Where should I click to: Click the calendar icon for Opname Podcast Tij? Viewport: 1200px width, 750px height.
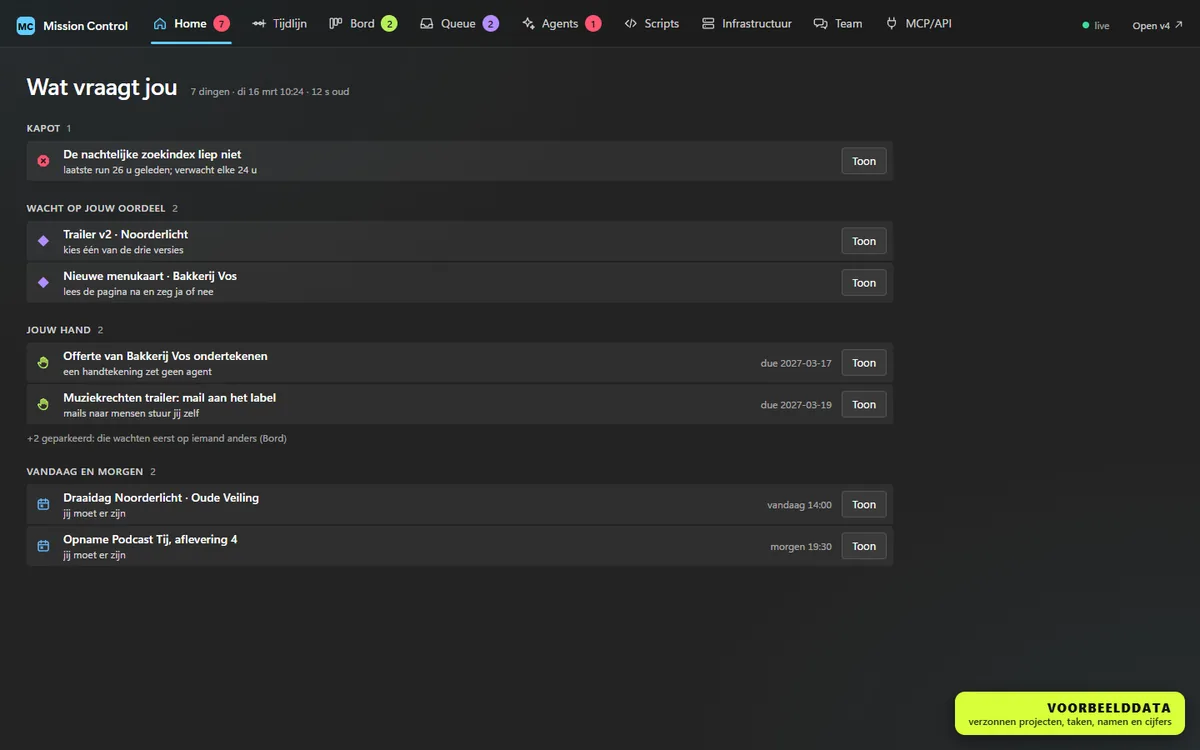point(43,546)
